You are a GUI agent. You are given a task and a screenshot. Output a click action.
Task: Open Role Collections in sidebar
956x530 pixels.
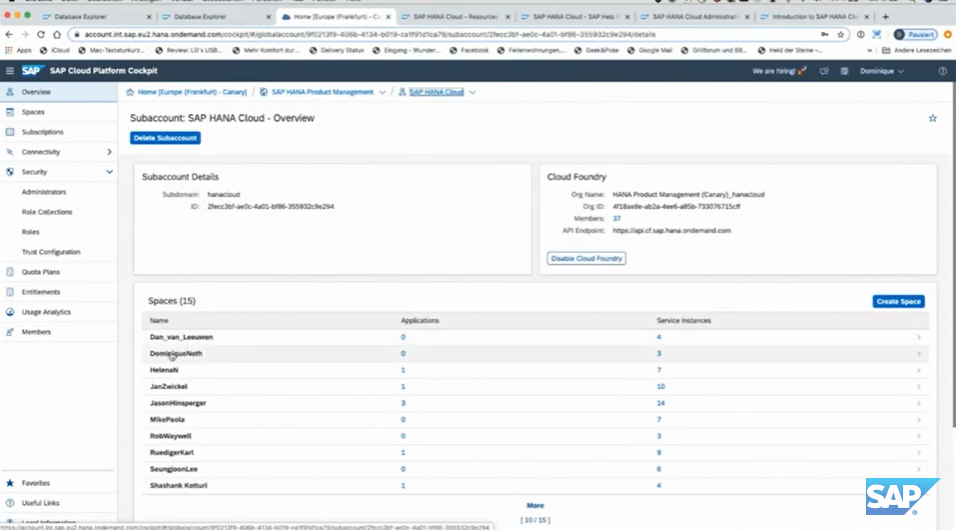pyautogui.click(x=47, y=212)
